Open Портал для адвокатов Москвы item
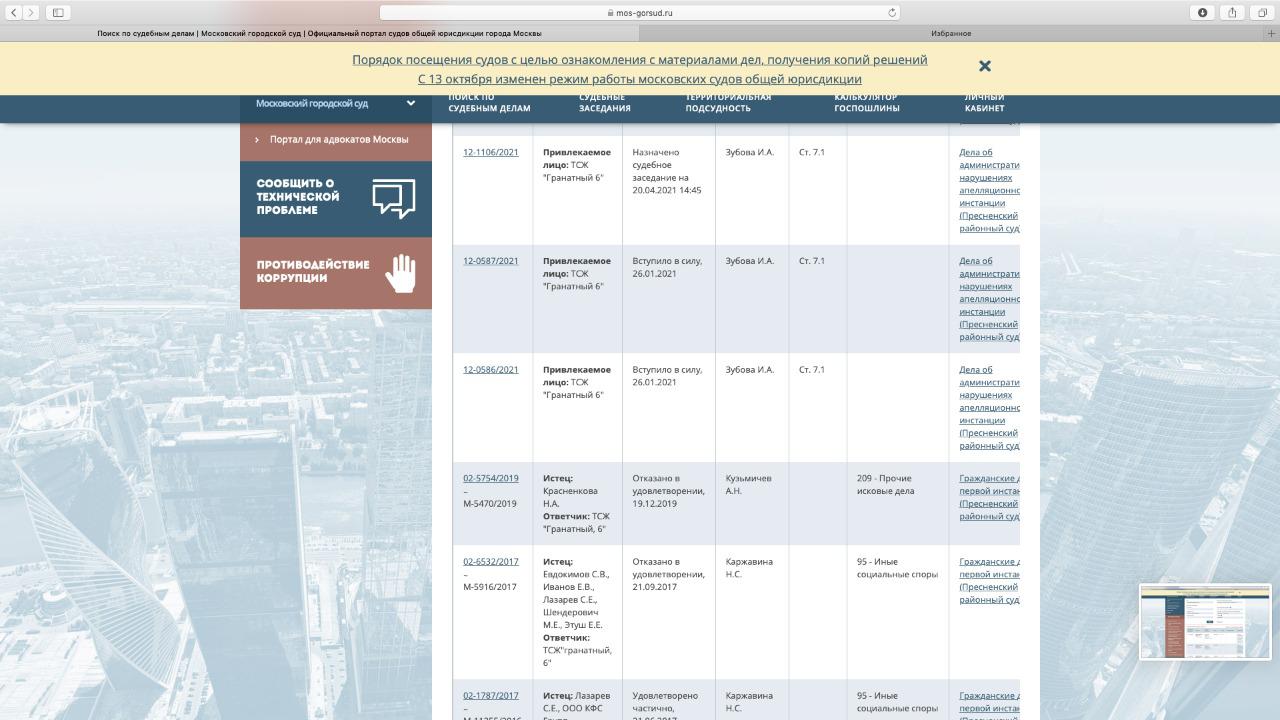Viewport: 1280px width, 720px height. [338, 140]
